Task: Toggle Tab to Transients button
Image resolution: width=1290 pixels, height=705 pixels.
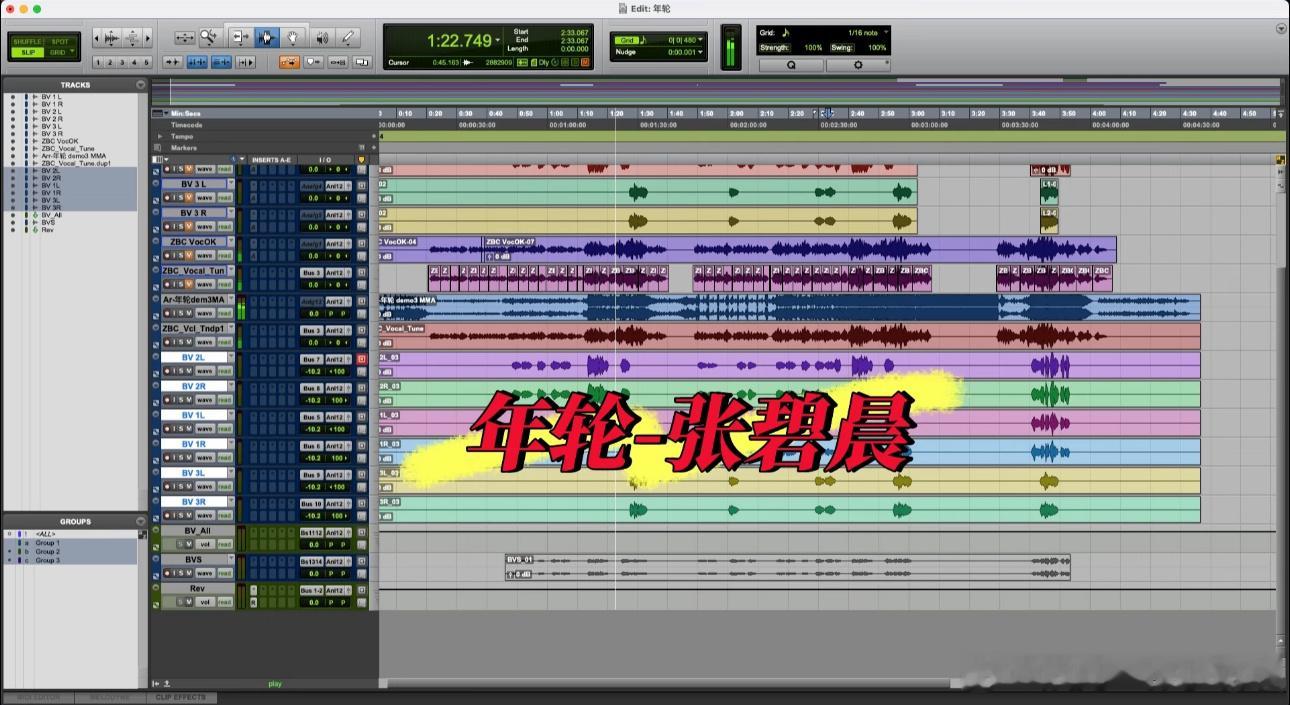Action: [x=172, y=62]
